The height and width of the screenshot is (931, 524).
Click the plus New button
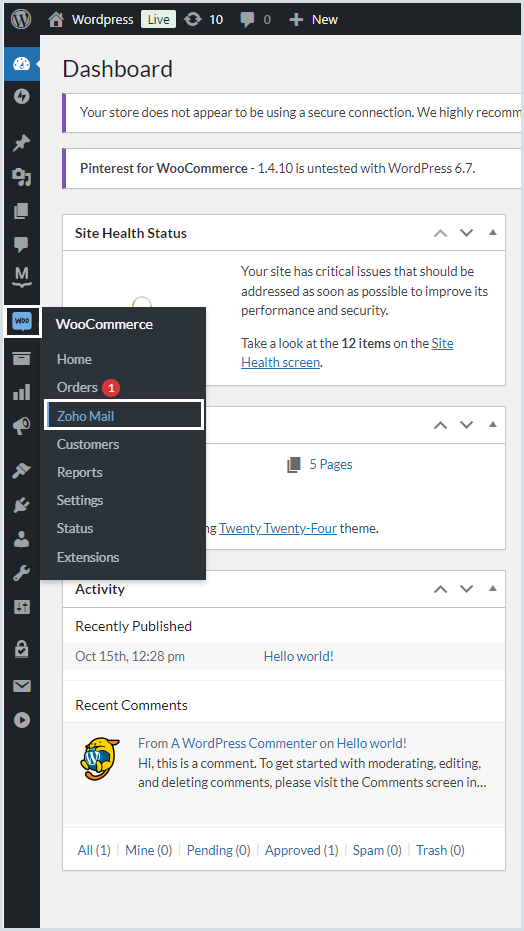pos(313,19)
